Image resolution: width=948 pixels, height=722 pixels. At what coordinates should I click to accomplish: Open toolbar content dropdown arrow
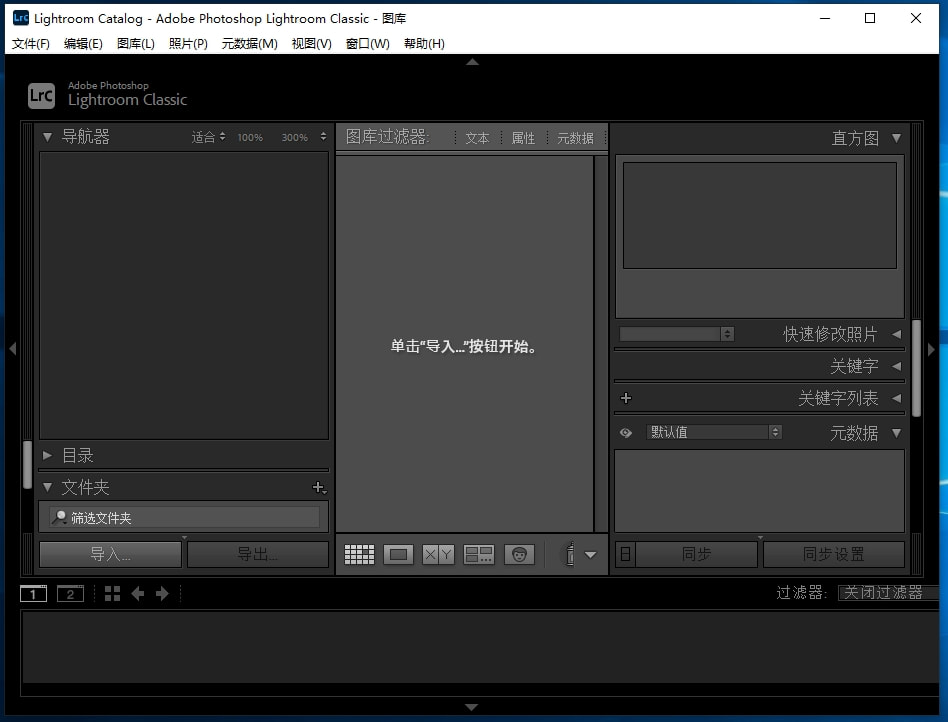(x=591, y=555)
